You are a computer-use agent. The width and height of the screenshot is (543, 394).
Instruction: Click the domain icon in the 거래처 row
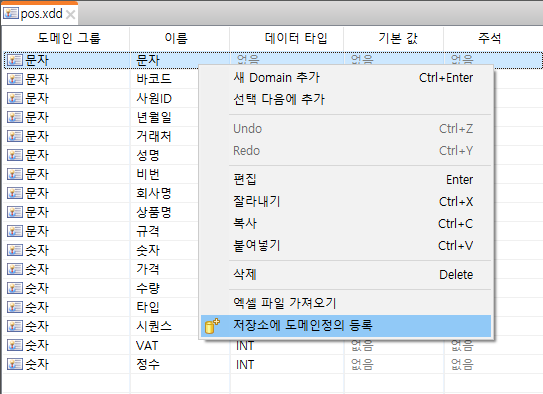point(15,136)
